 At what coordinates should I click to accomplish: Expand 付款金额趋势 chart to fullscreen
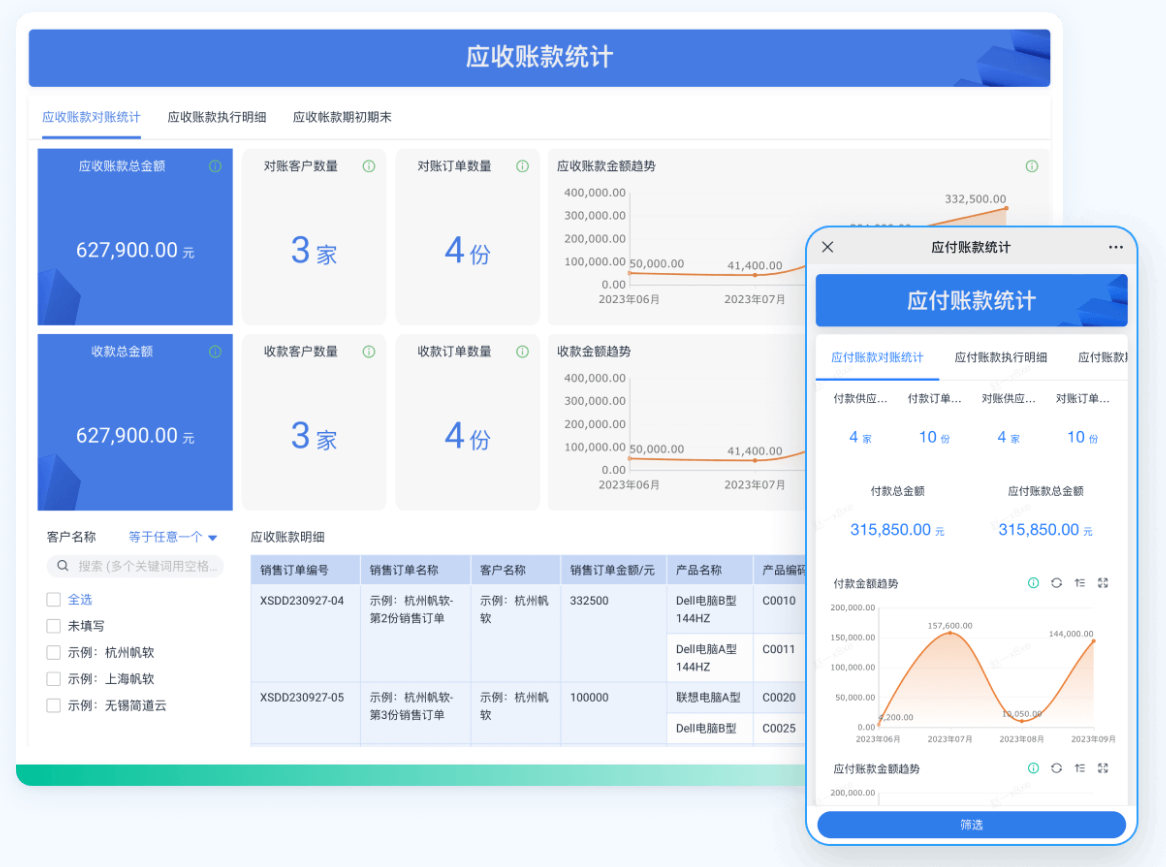tap(1103, 583)
